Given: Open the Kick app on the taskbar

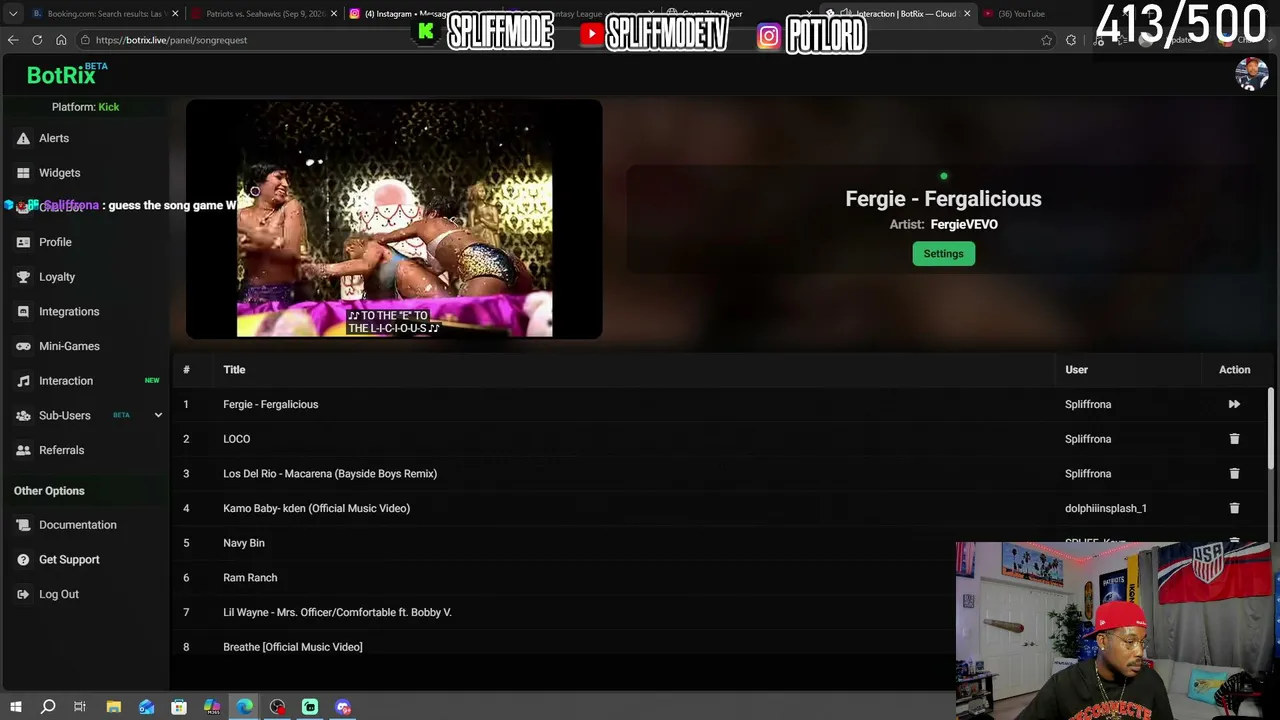Looking at the screenshot, I should (x=310, y=707).
